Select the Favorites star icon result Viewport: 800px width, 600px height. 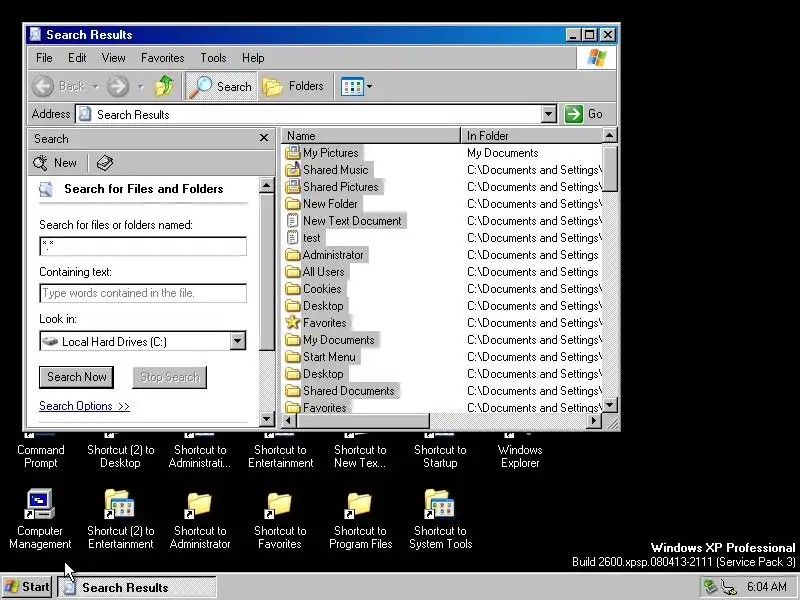[293, 322]
